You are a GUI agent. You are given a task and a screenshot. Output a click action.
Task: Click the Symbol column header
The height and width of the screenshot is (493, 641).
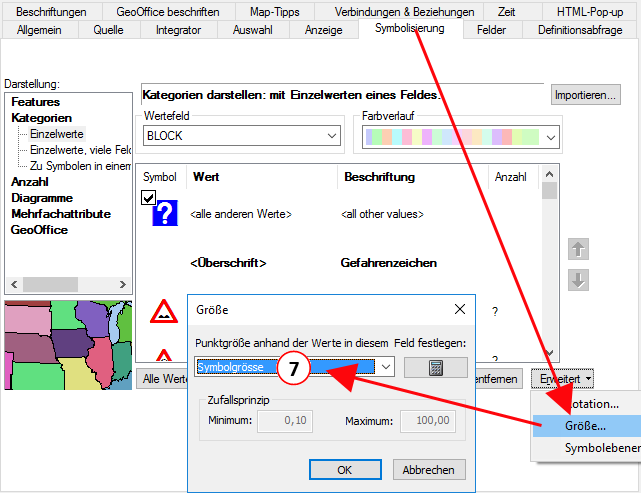(x=160, y=177)
